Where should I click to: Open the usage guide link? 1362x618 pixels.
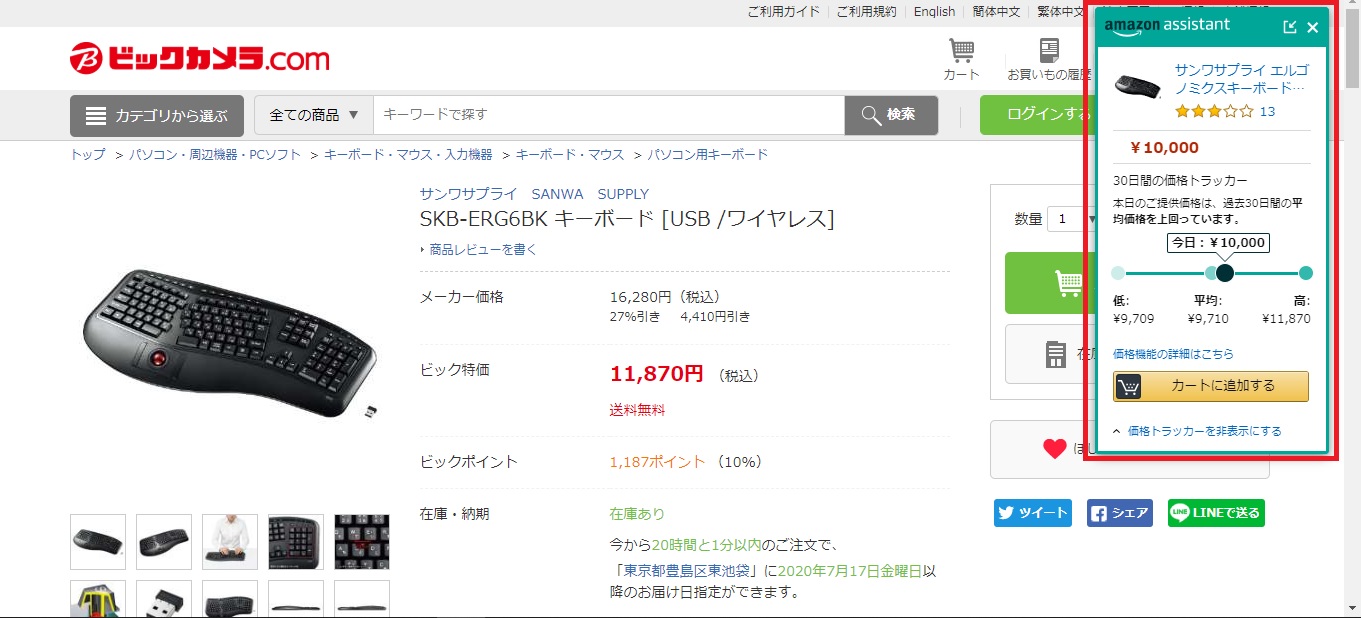783,12
